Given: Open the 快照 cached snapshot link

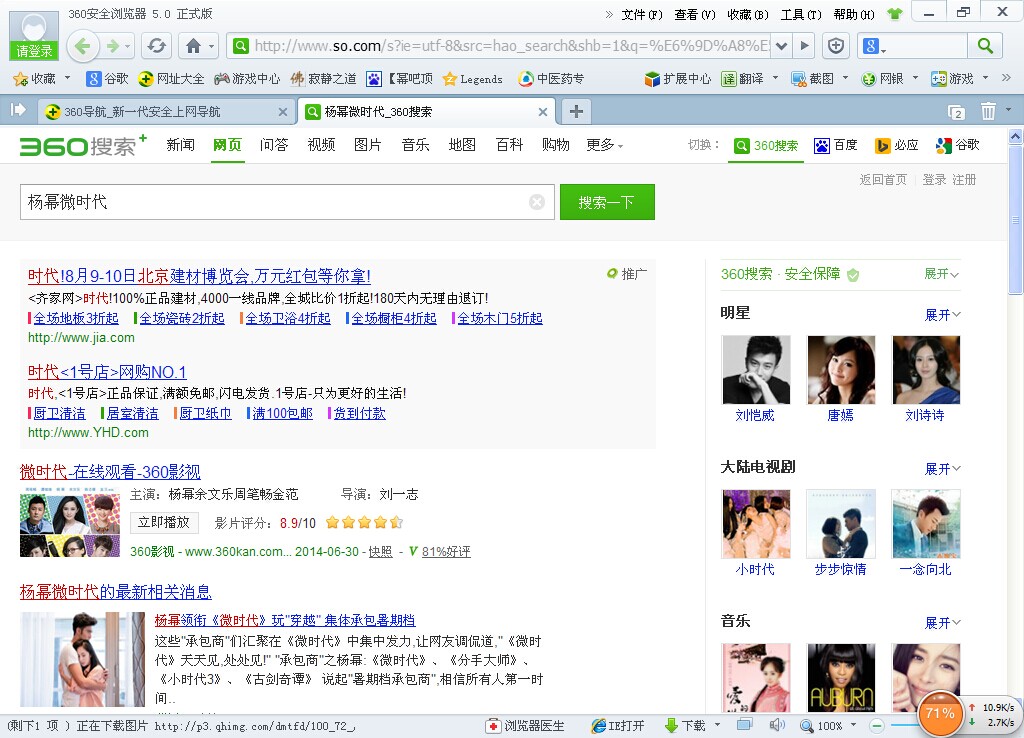Looking at the screenshot, I should (x=380, y=552).
